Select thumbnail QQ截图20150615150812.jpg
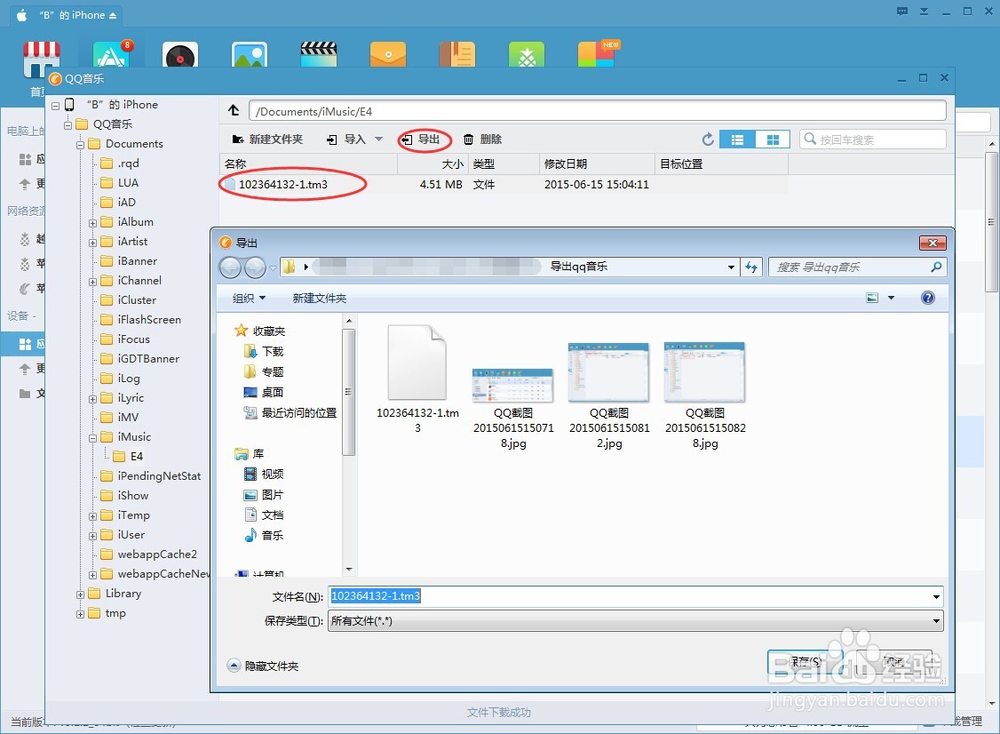The image size is (1000, 734). coord(609,396)
